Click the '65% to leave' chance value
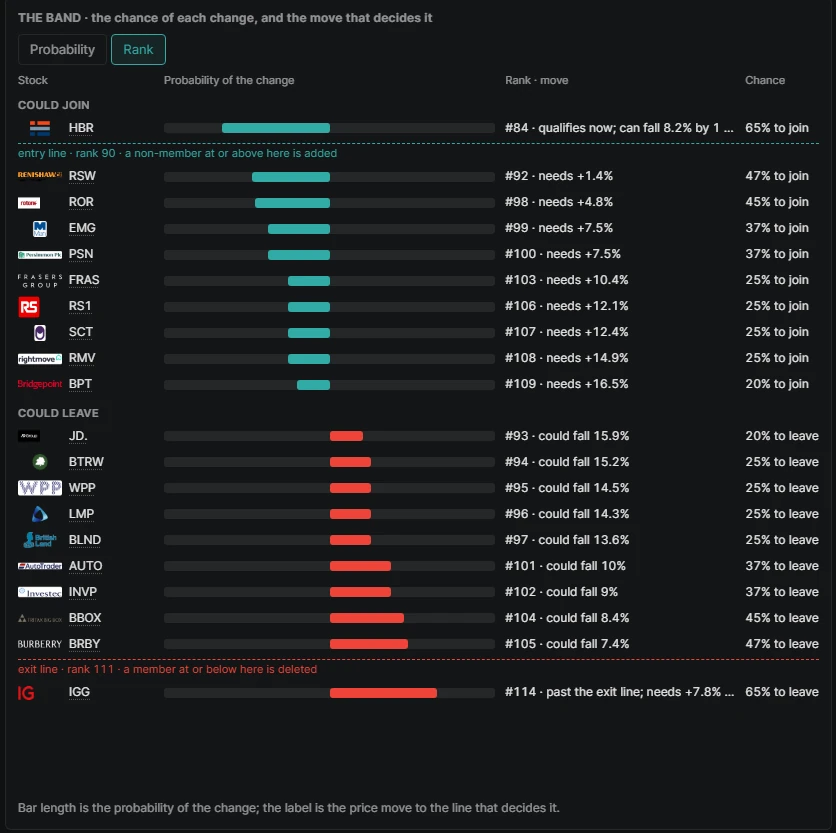This screenshot has height=833, width=836. (782, 692)
